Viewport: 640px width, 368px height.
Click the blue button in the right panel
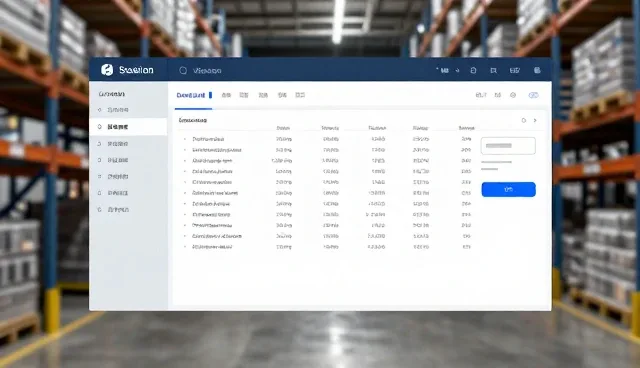pyautogui.click(x=509, y=189)
